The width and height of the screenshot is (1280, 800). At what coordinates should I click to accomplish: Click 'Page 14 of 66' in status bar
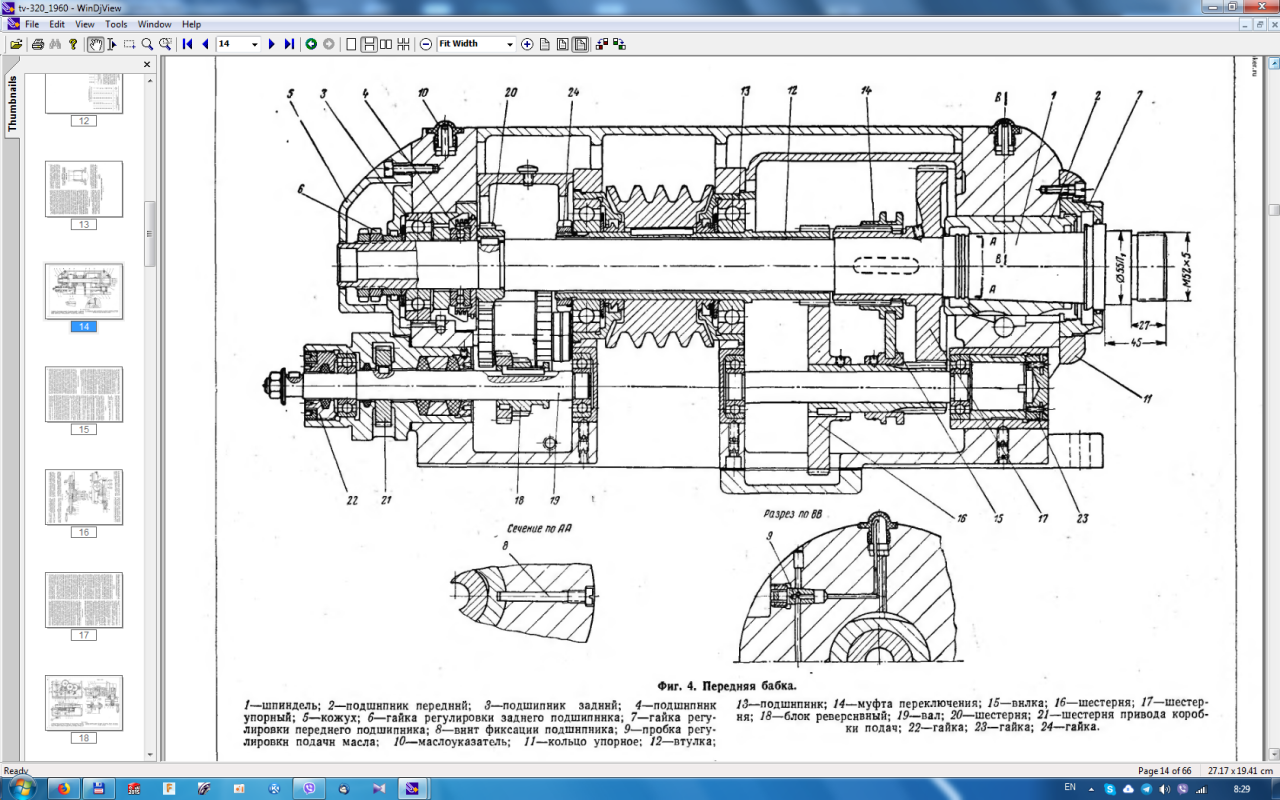(1165, 771)
